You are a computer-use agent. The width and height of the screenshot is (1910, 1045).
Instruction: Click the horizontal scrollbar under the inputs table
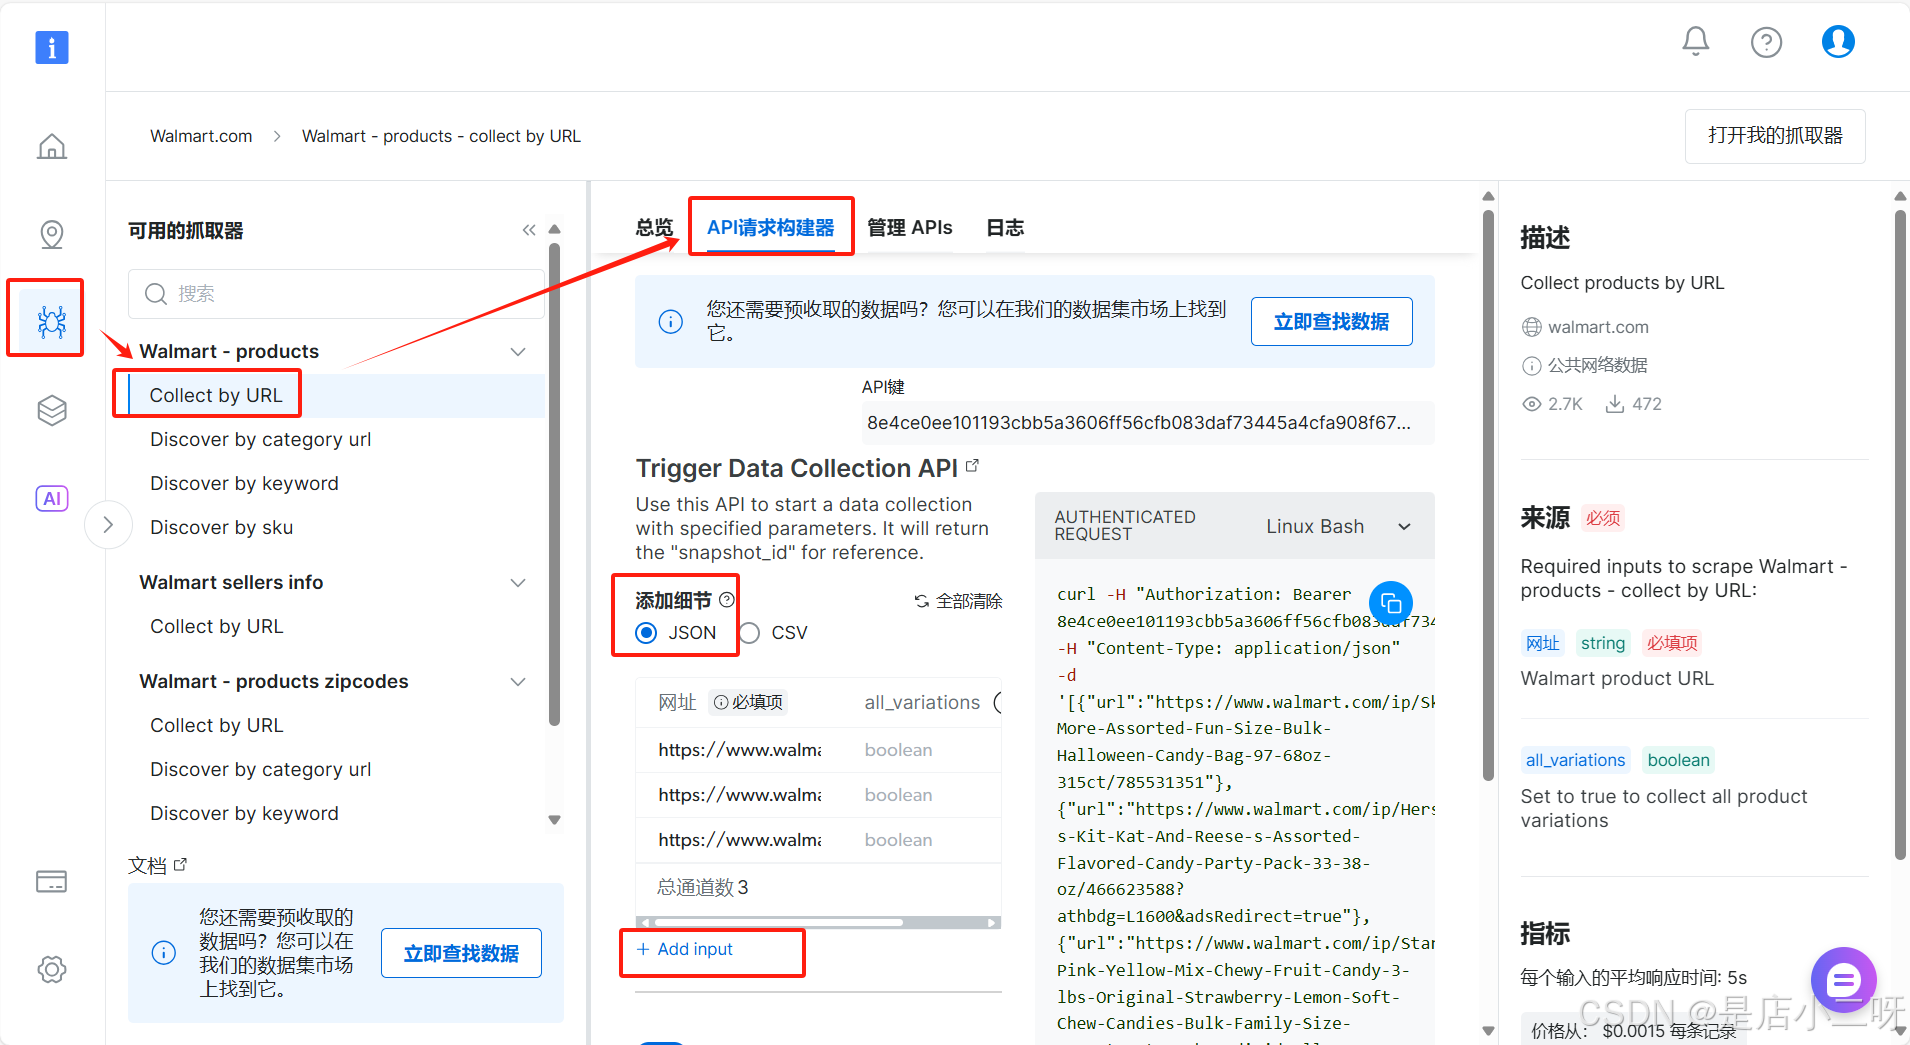780,922
